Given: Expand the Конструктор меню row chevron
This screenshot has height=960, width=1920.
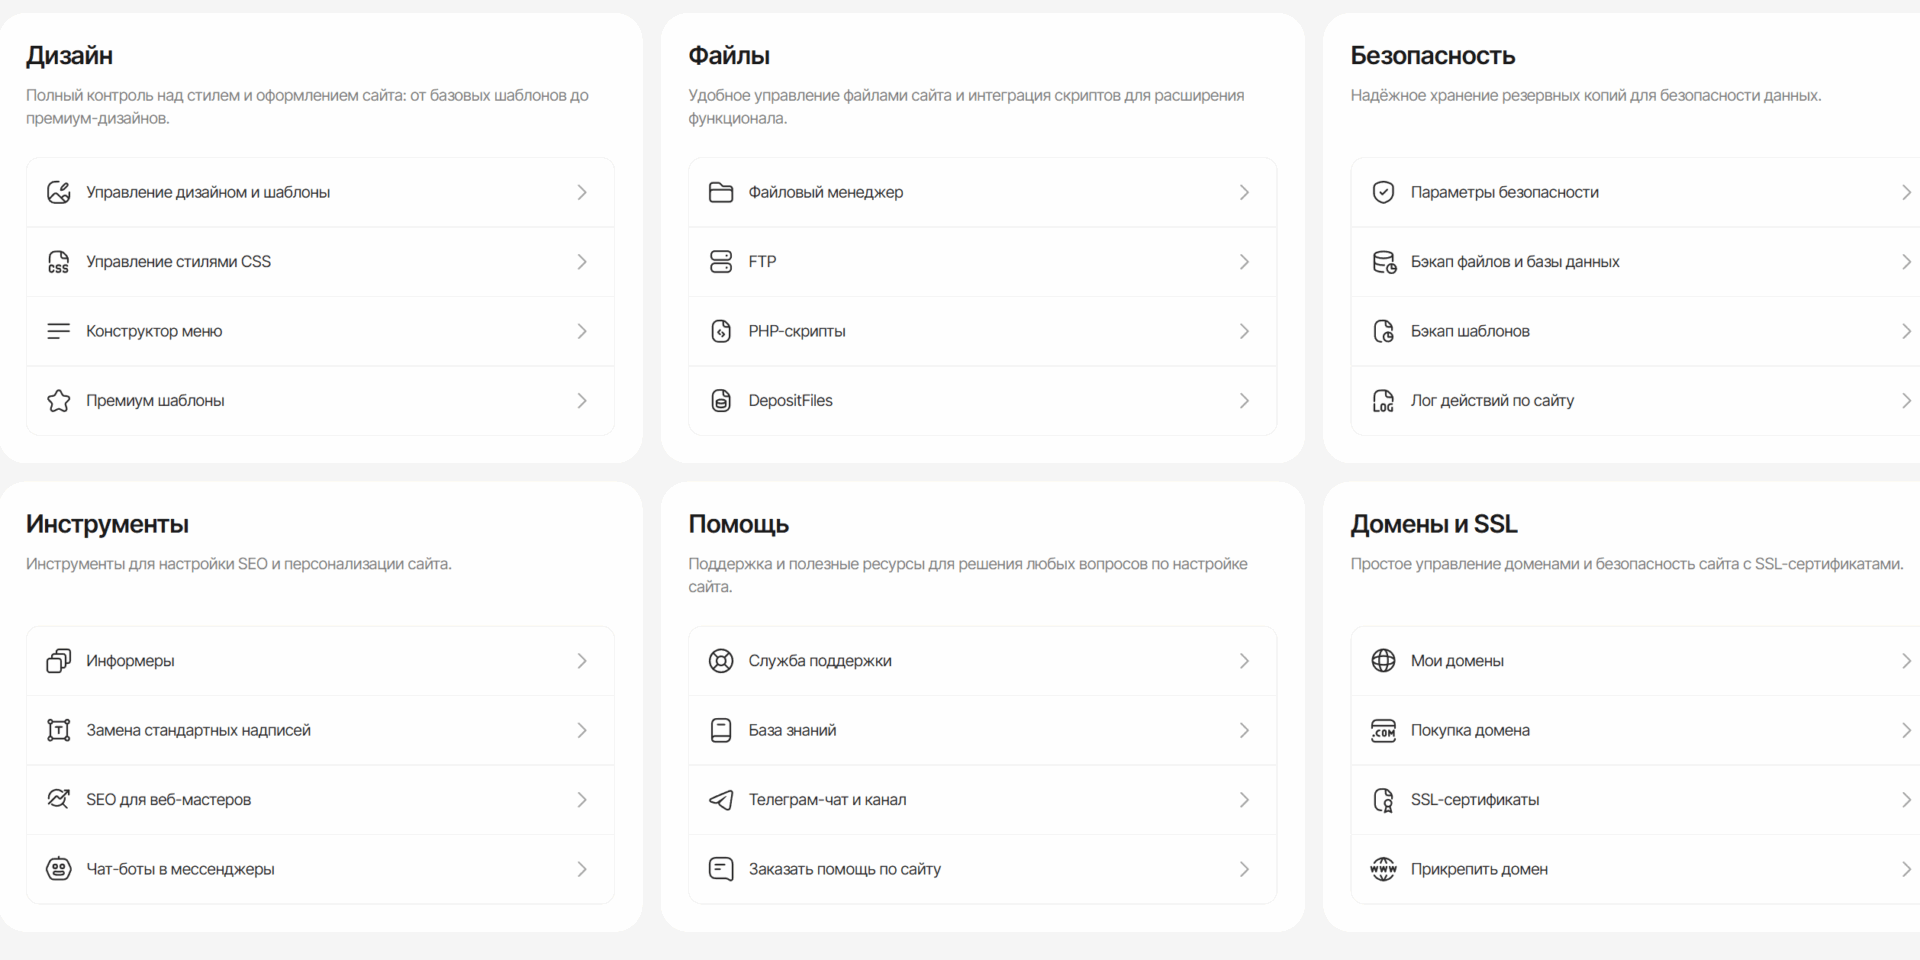Looking at the screenshot, I should 582,331.
